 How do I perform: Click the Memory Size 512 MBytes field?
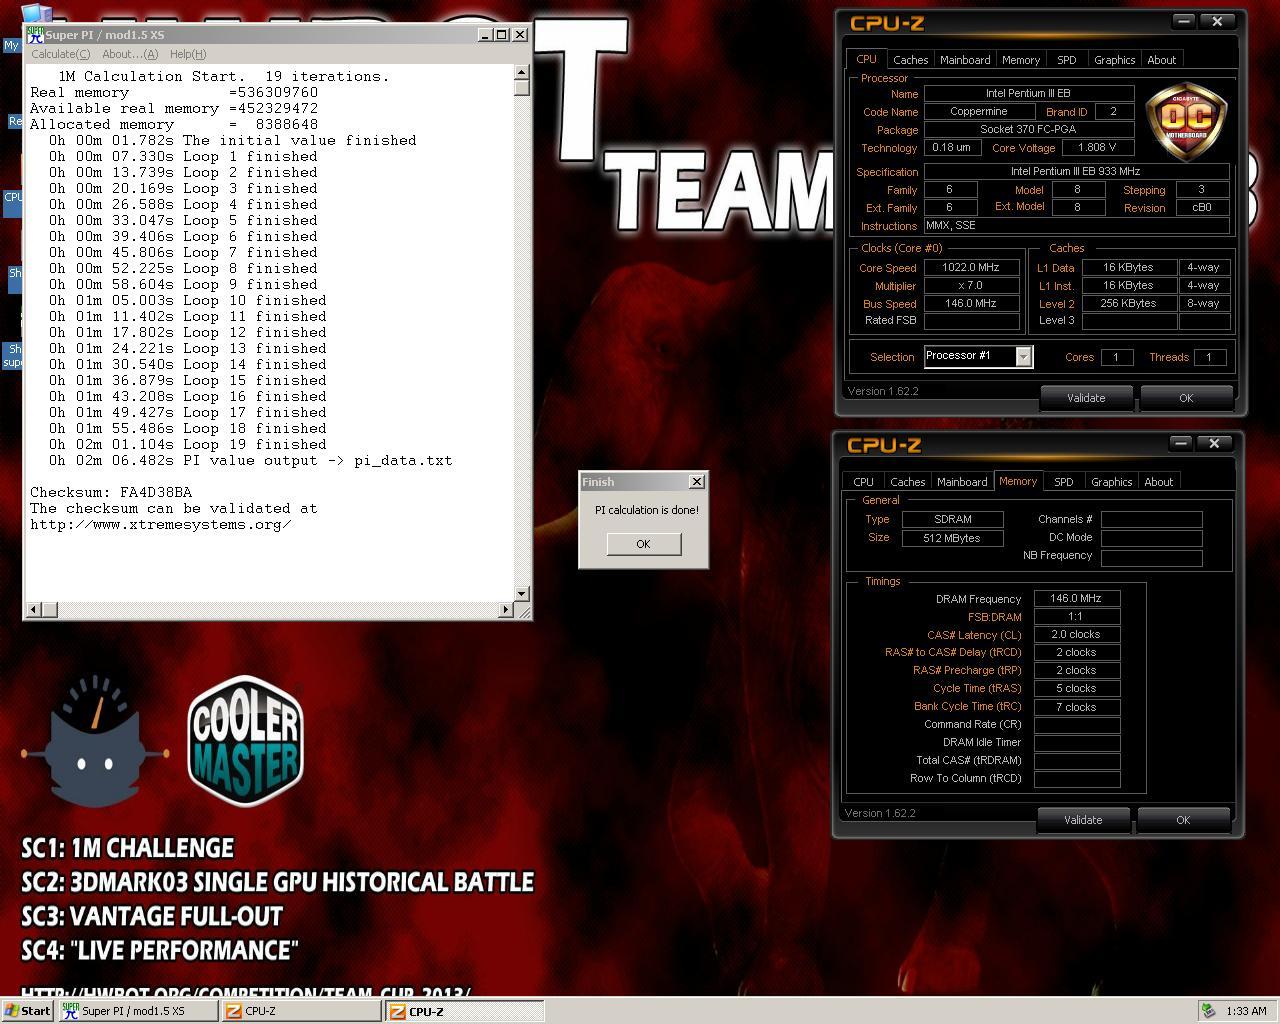tap(952, 538)
